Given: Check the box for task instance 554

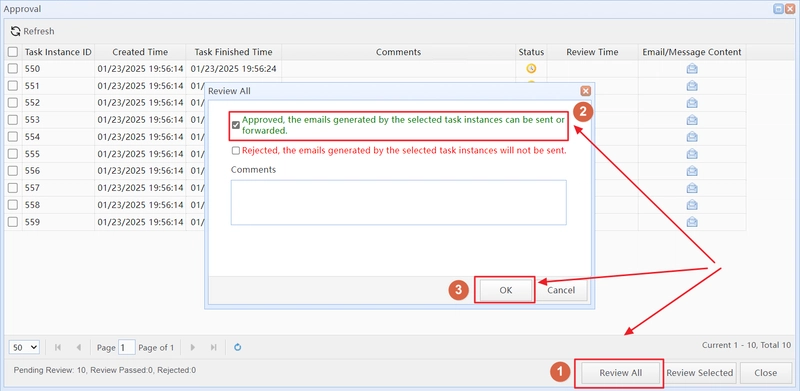Looking at the screenshot, I should coord(13,137).
